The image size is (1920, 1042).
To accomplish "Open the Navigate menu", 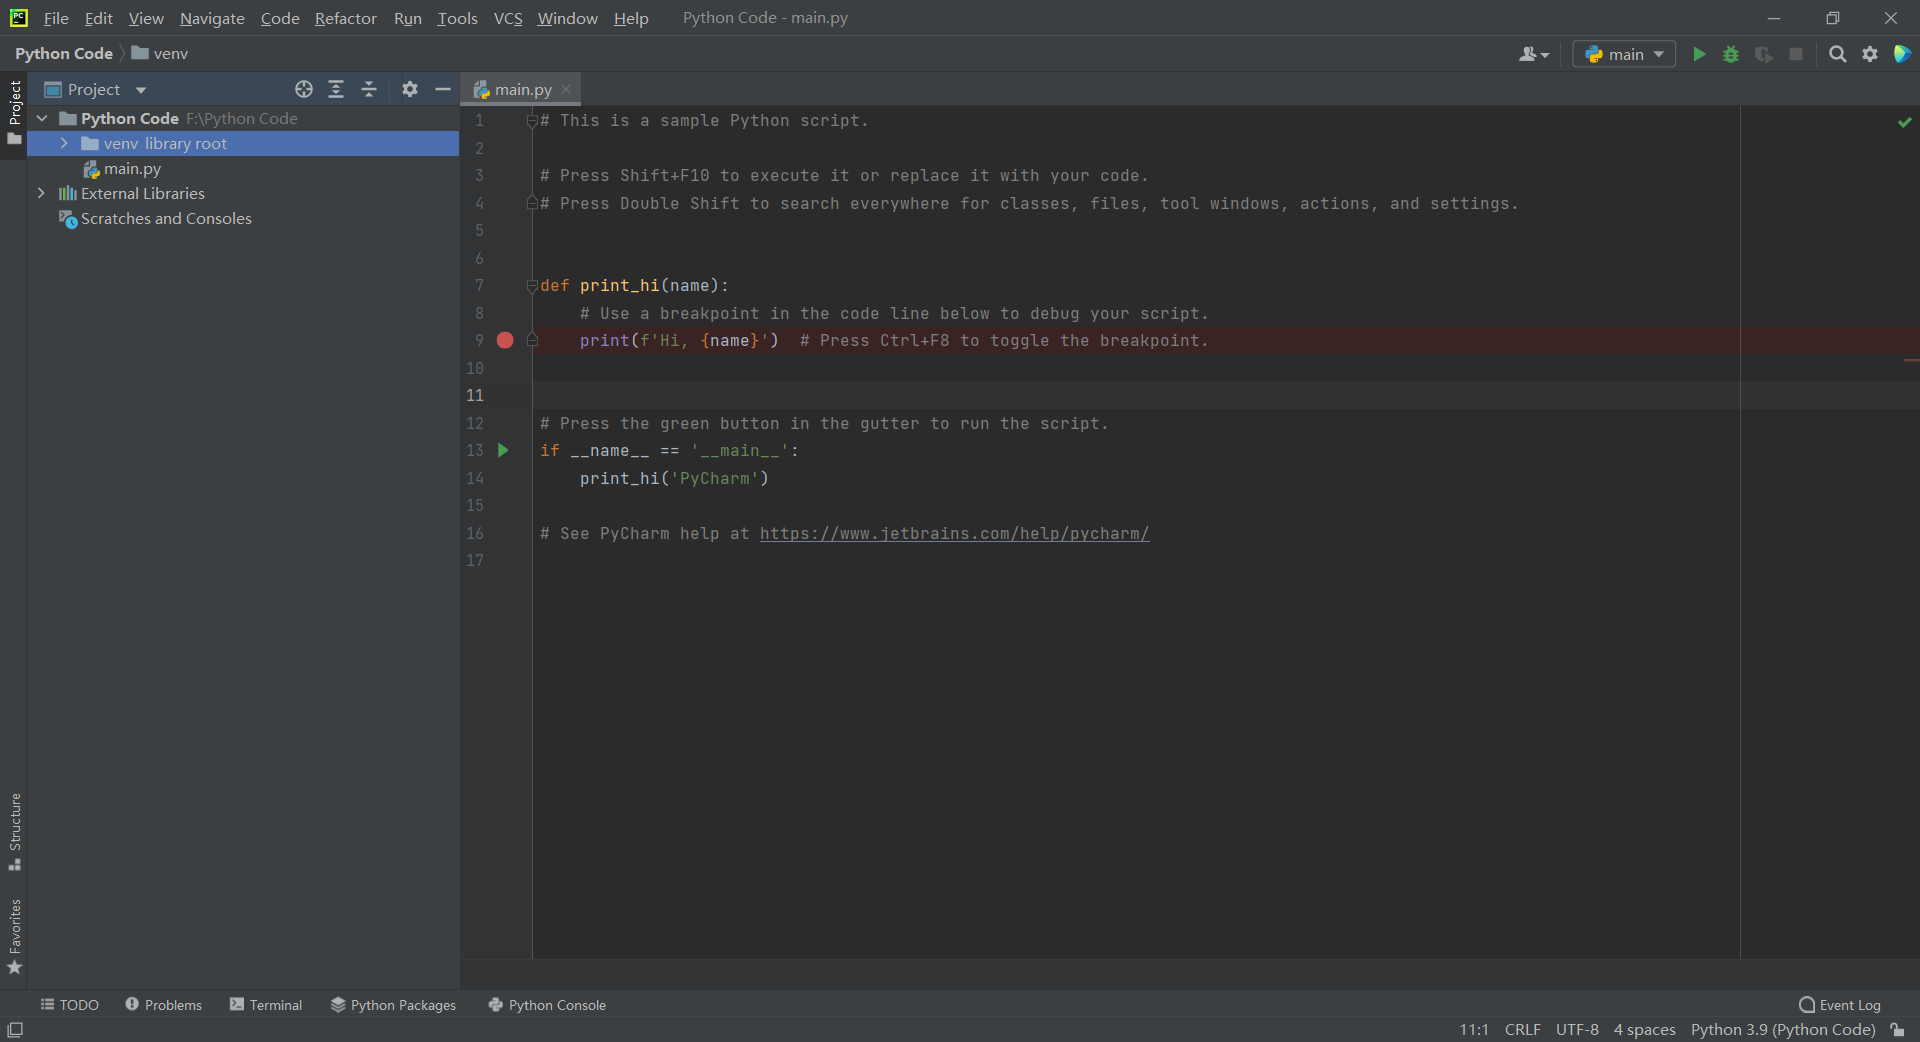I will point(212,18).
